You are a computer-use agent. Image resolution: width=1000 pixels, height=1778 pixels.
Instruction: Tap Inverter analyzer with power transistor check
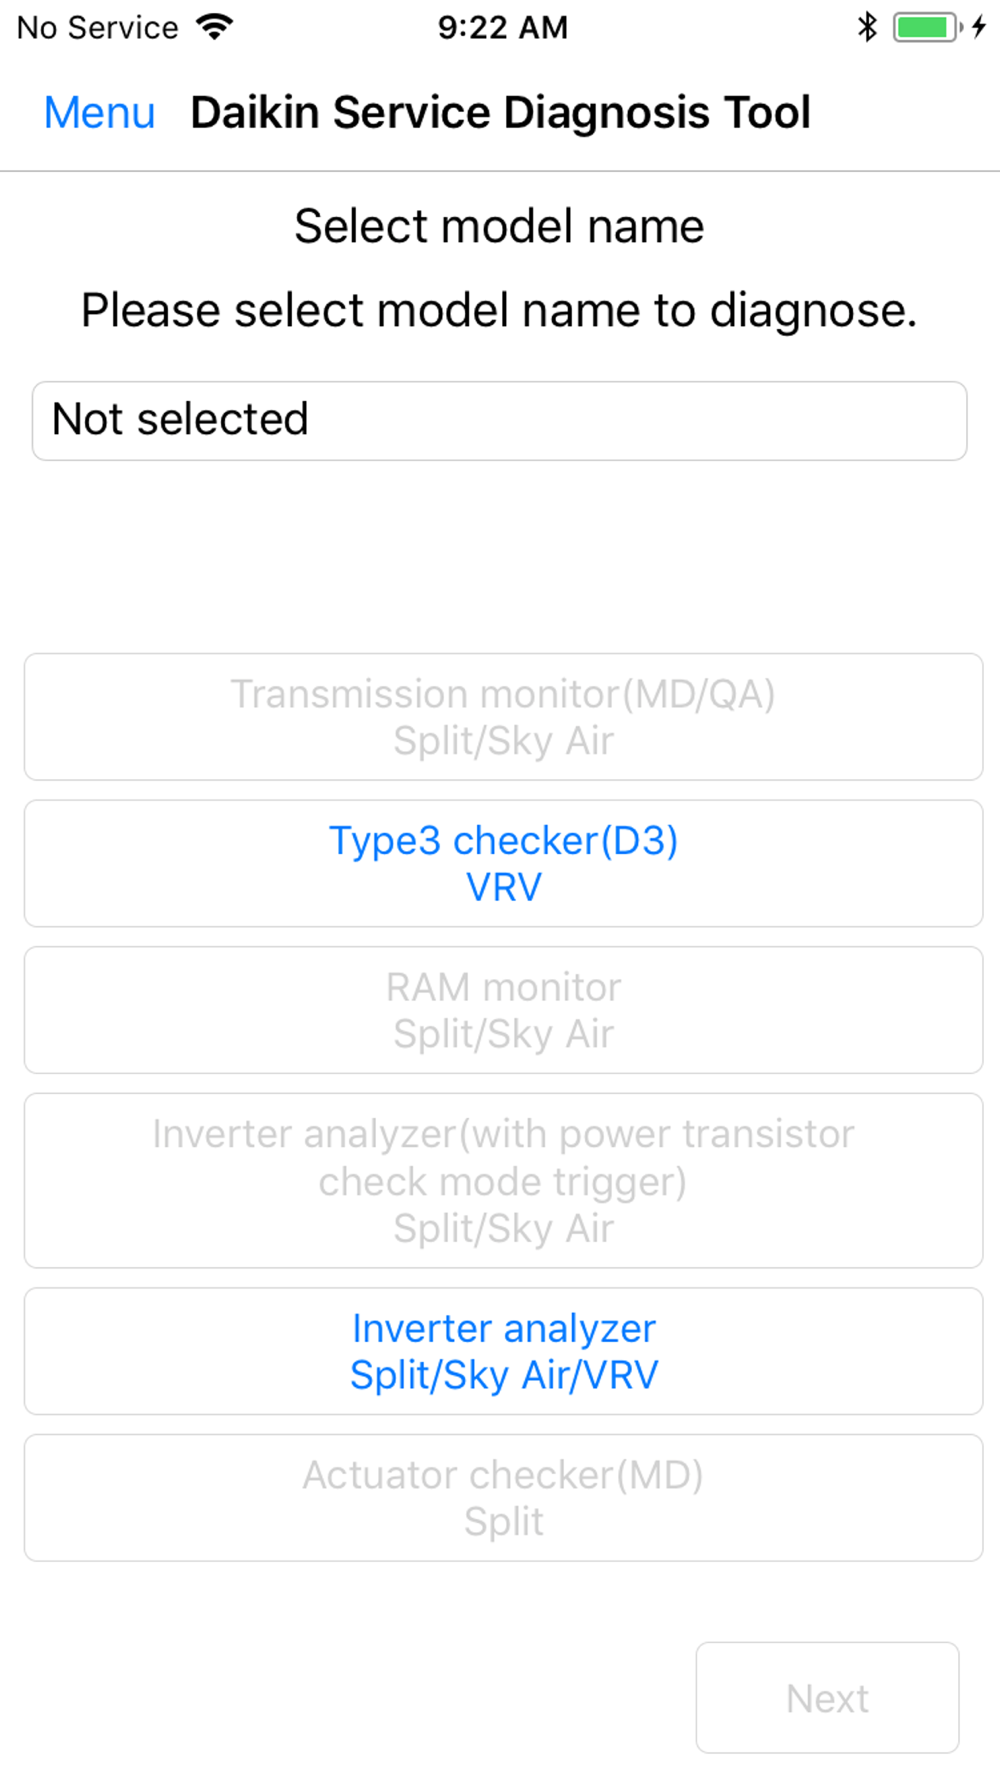pos(503,1181)
